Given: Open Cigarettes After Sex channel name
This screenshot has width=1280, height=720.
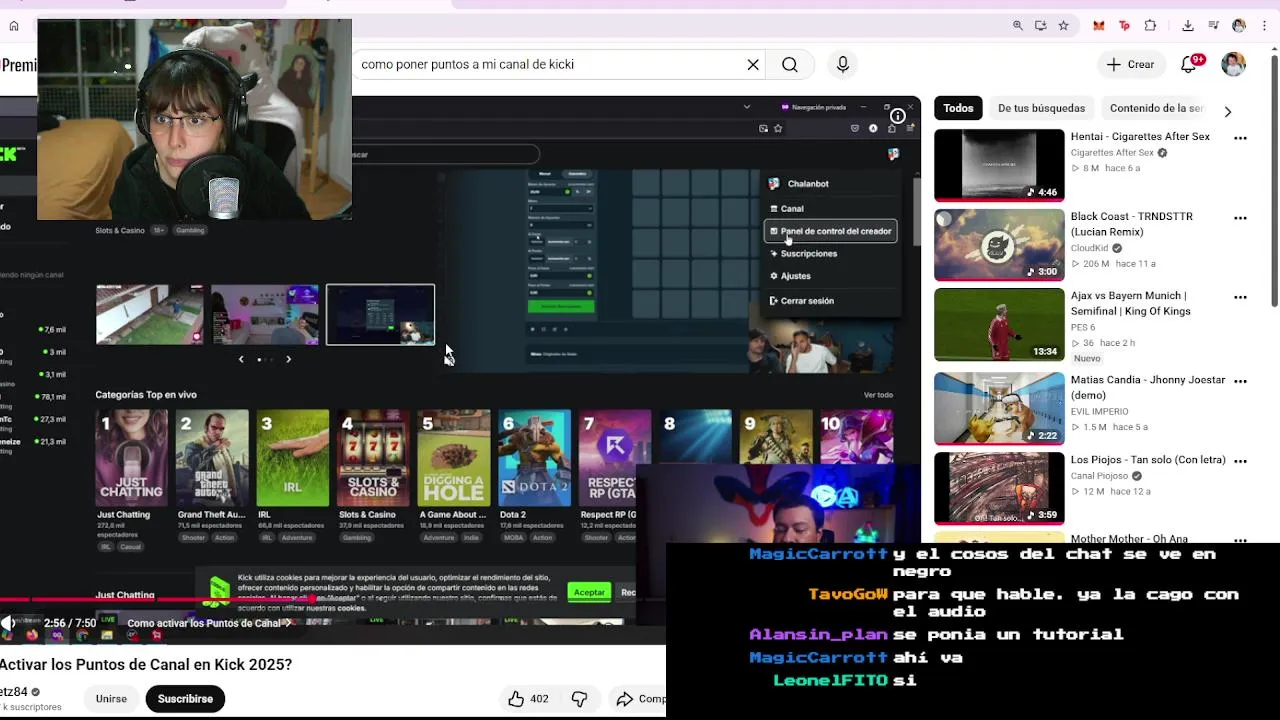Looking at the screenshot, I should 1112,153.
